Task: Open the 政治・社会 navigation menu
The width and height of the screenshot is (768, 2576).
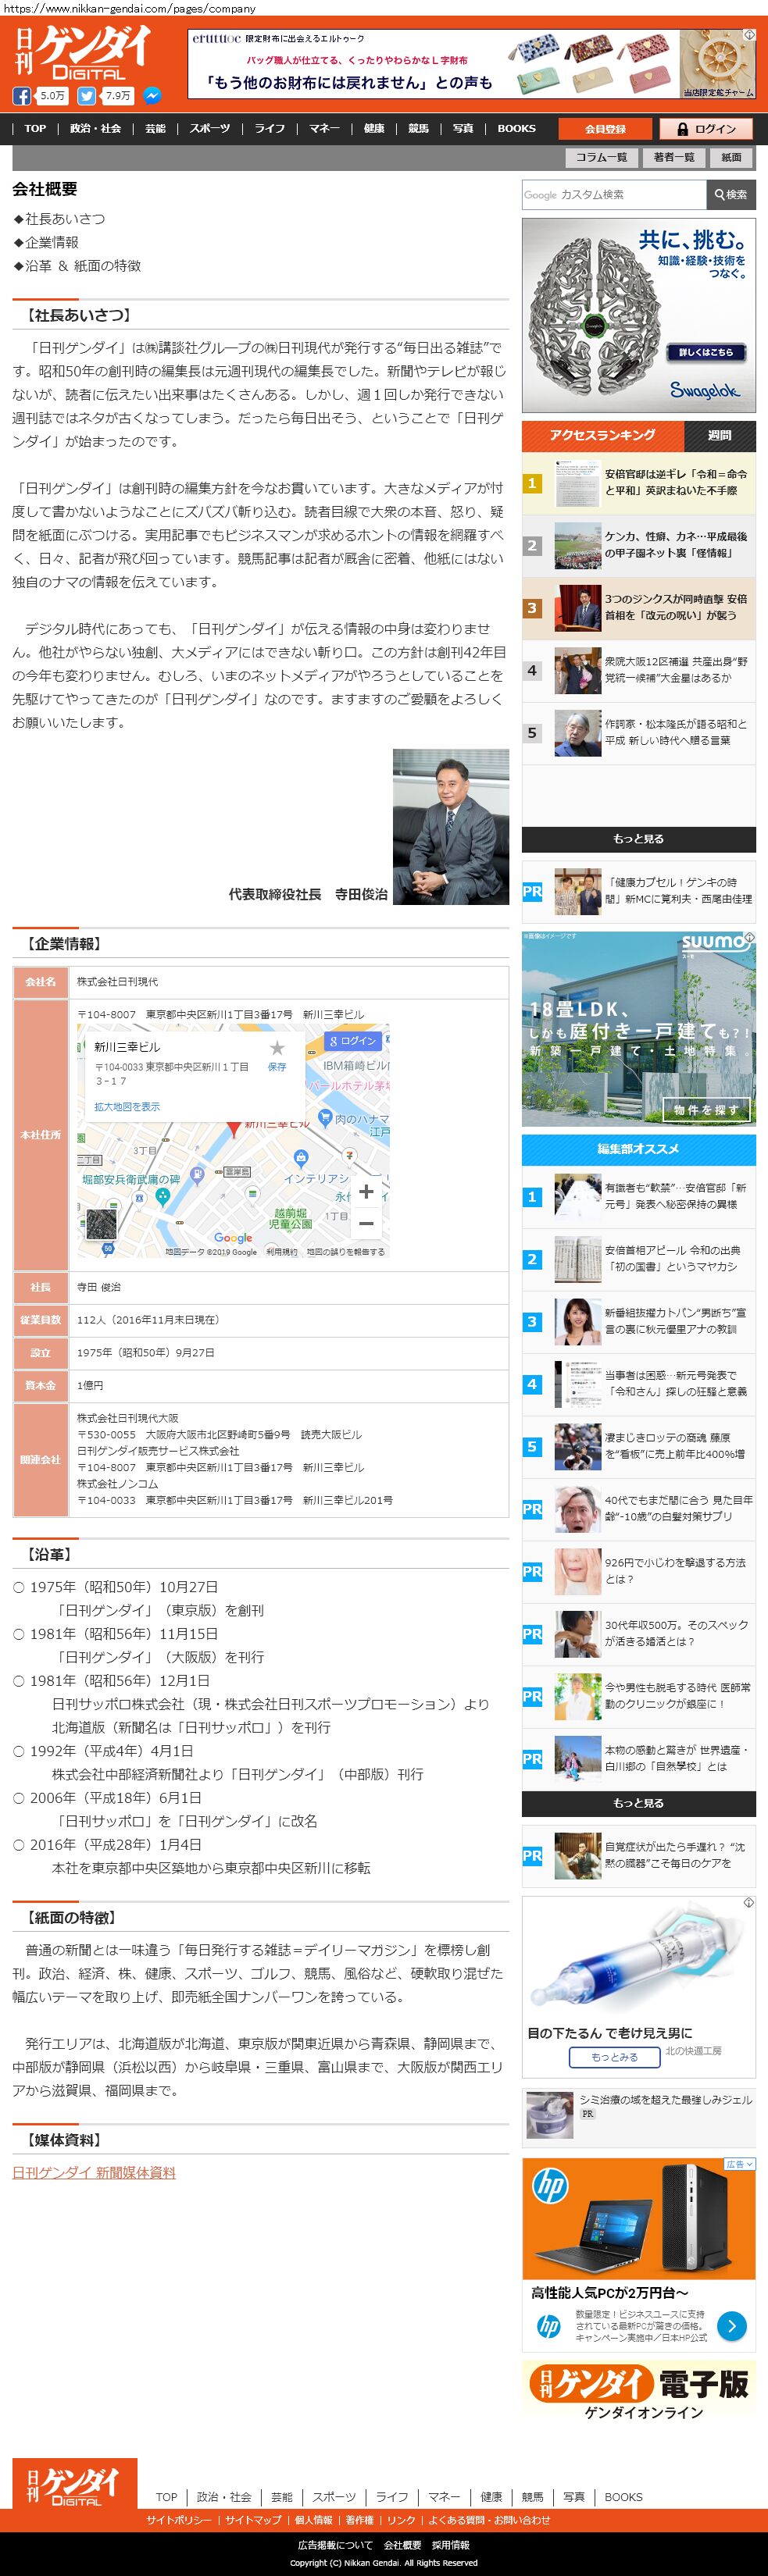Action: 95,129
